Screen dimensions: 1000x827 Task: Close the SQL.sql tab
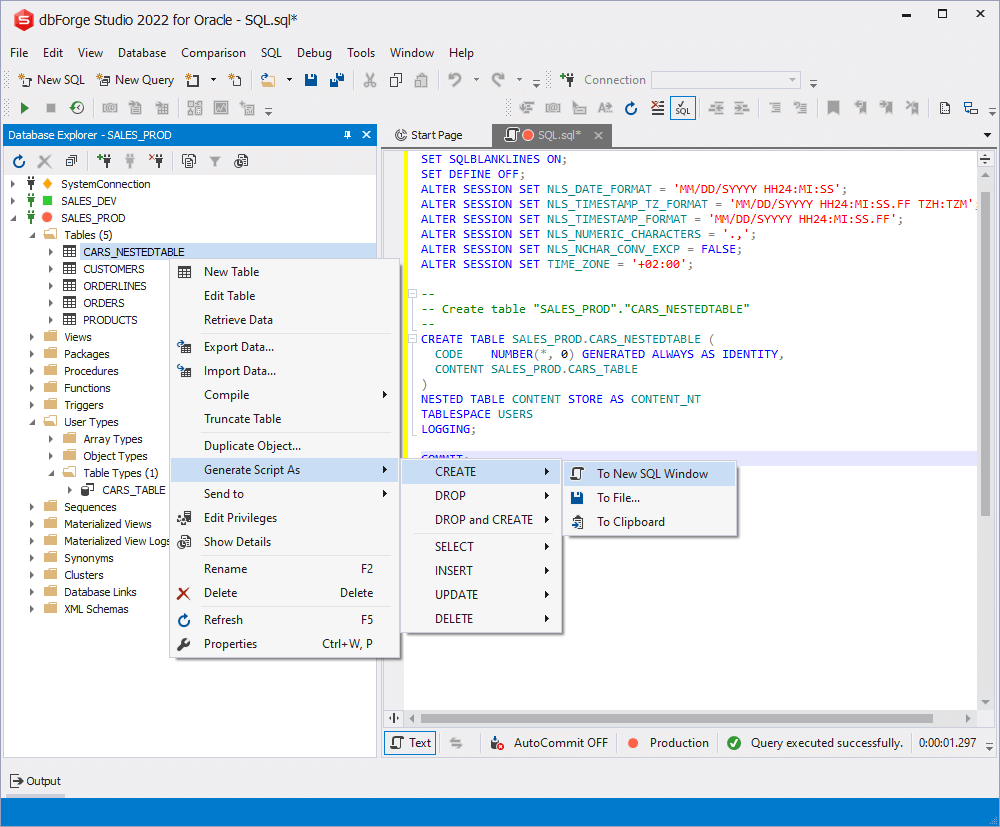click(598, 135)
